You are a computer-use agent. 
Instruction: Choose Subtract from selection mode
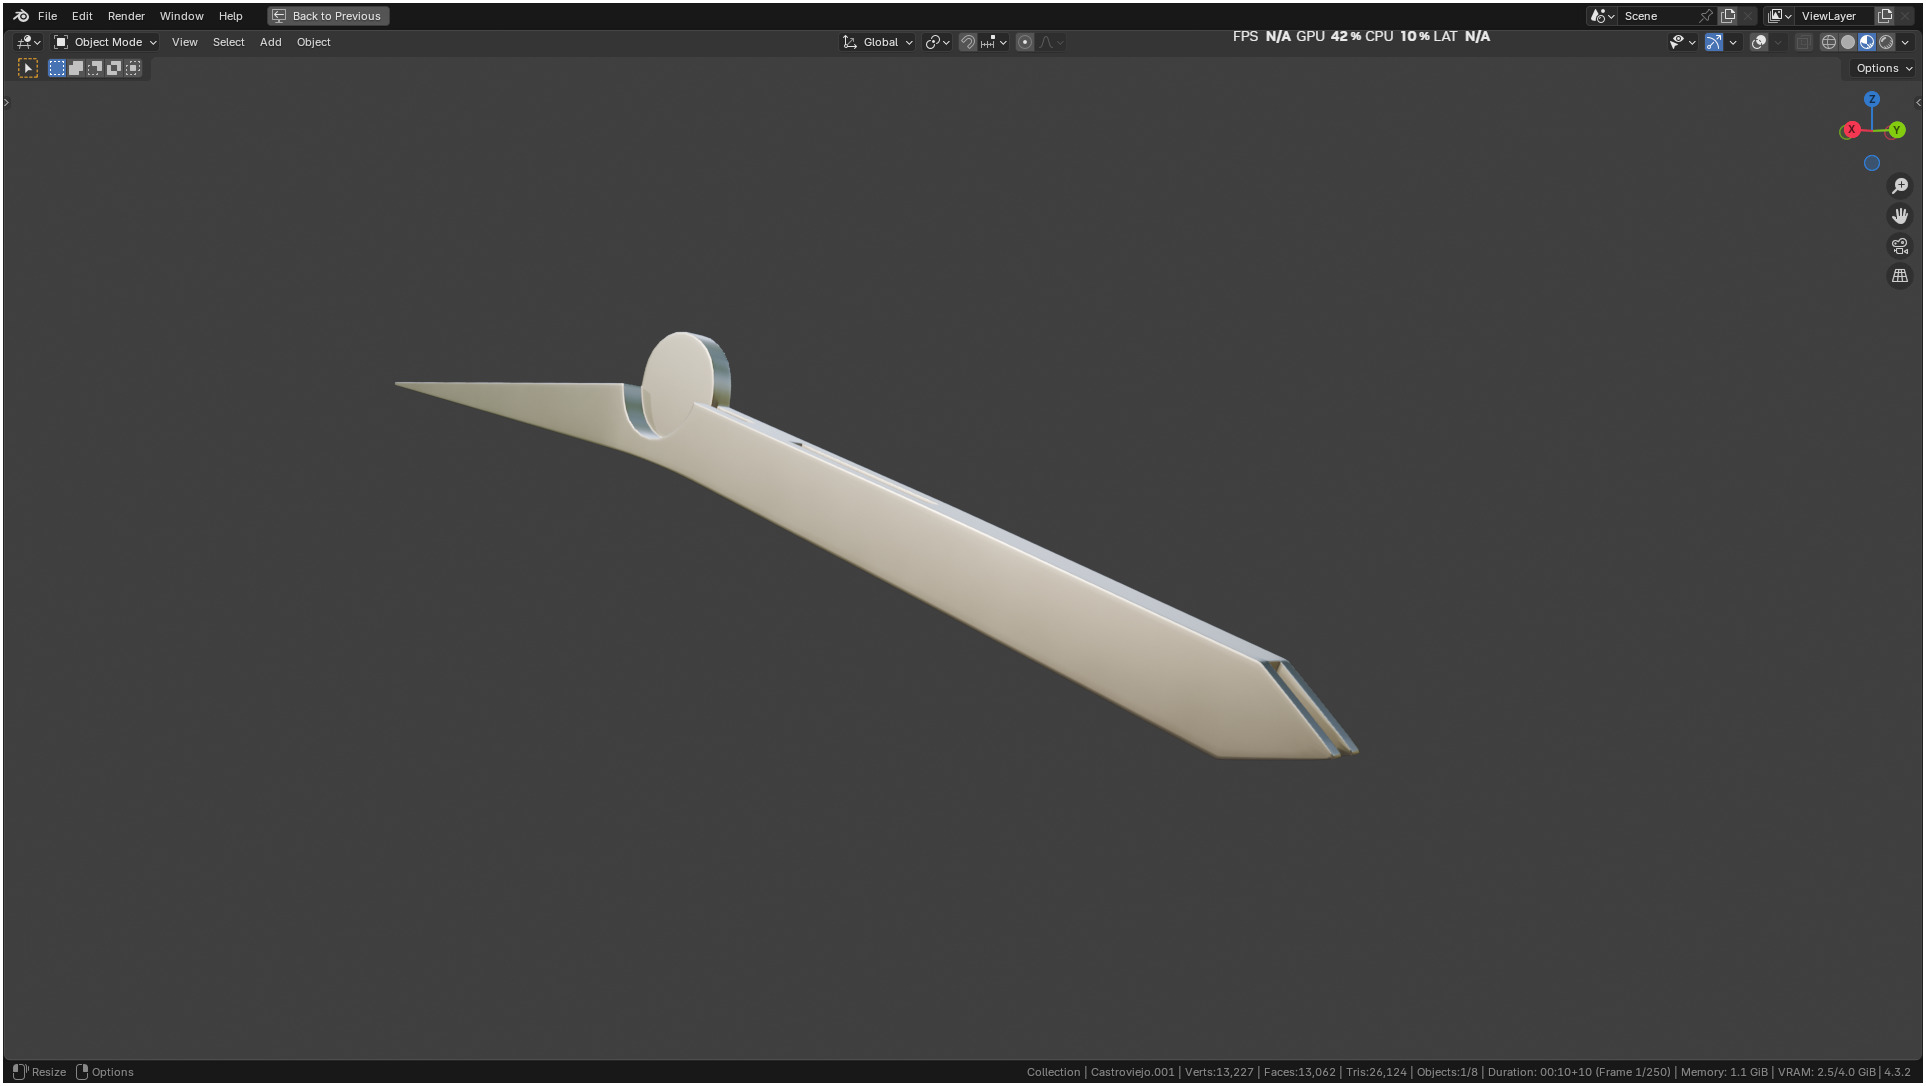click(x=95, y=68)
